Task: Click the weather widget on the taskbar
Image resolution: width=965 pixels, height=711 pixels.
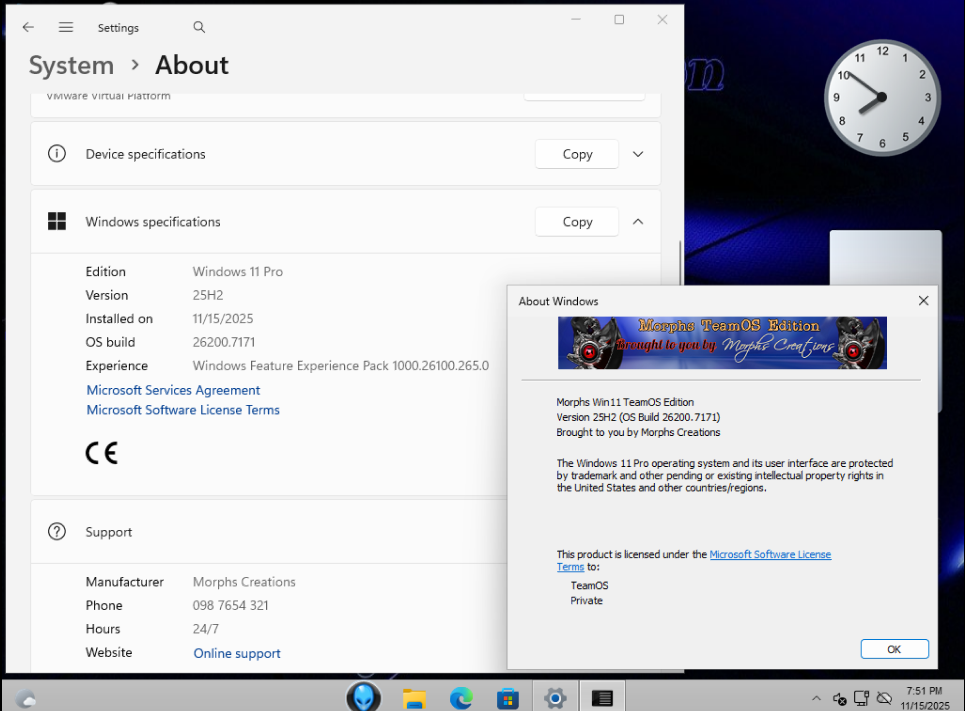Action: [26, 698]
